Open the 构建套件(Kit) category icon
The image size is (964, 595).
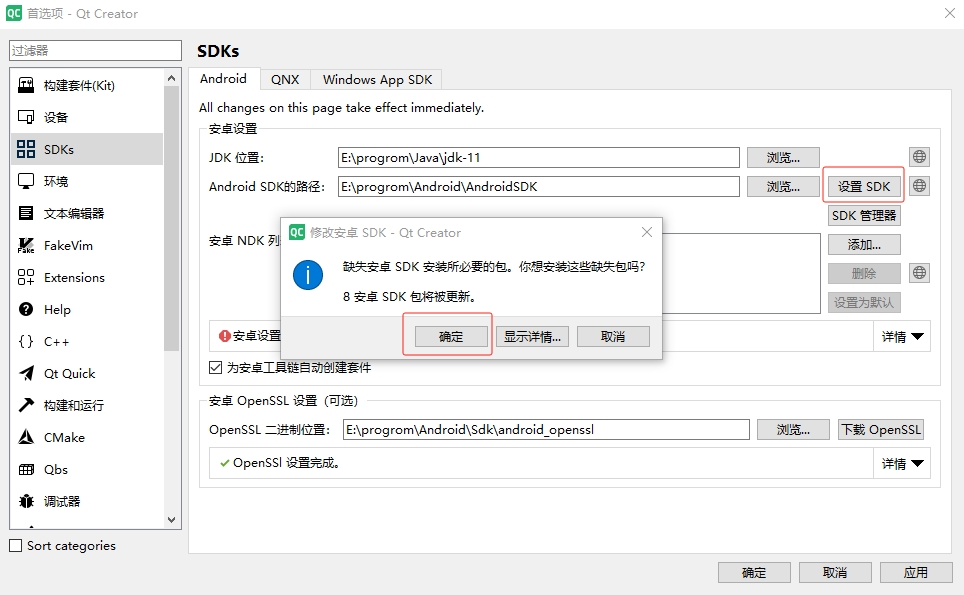26,85
